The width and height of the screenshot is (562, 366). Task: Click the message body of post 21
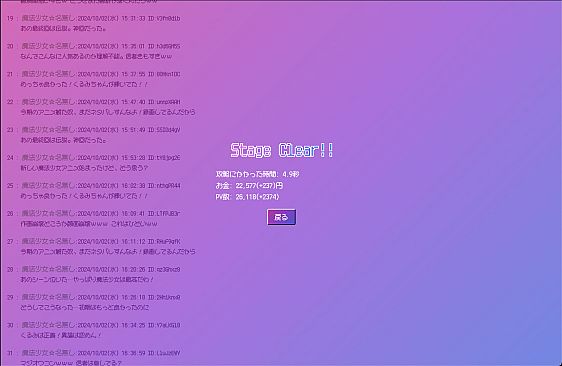tap(84, 84)
